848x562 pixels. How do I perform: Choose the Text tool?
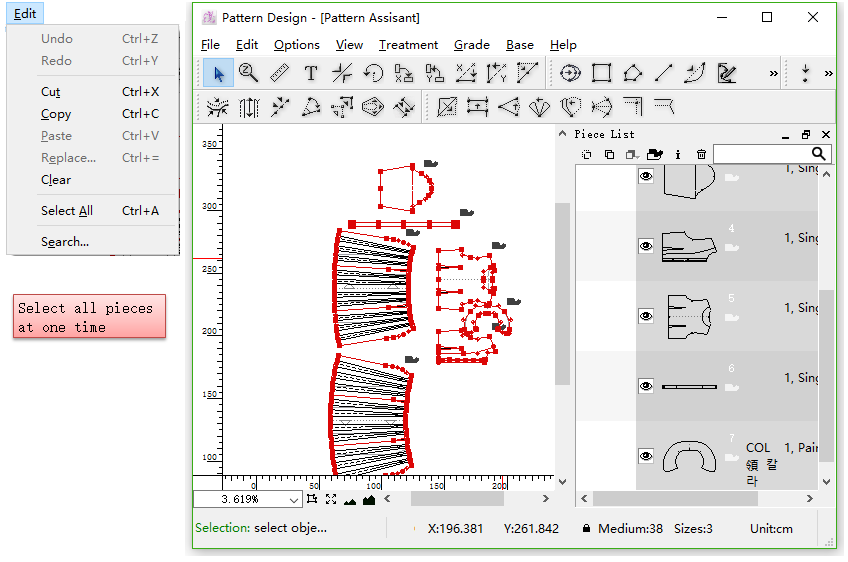[x=310, y=73]
